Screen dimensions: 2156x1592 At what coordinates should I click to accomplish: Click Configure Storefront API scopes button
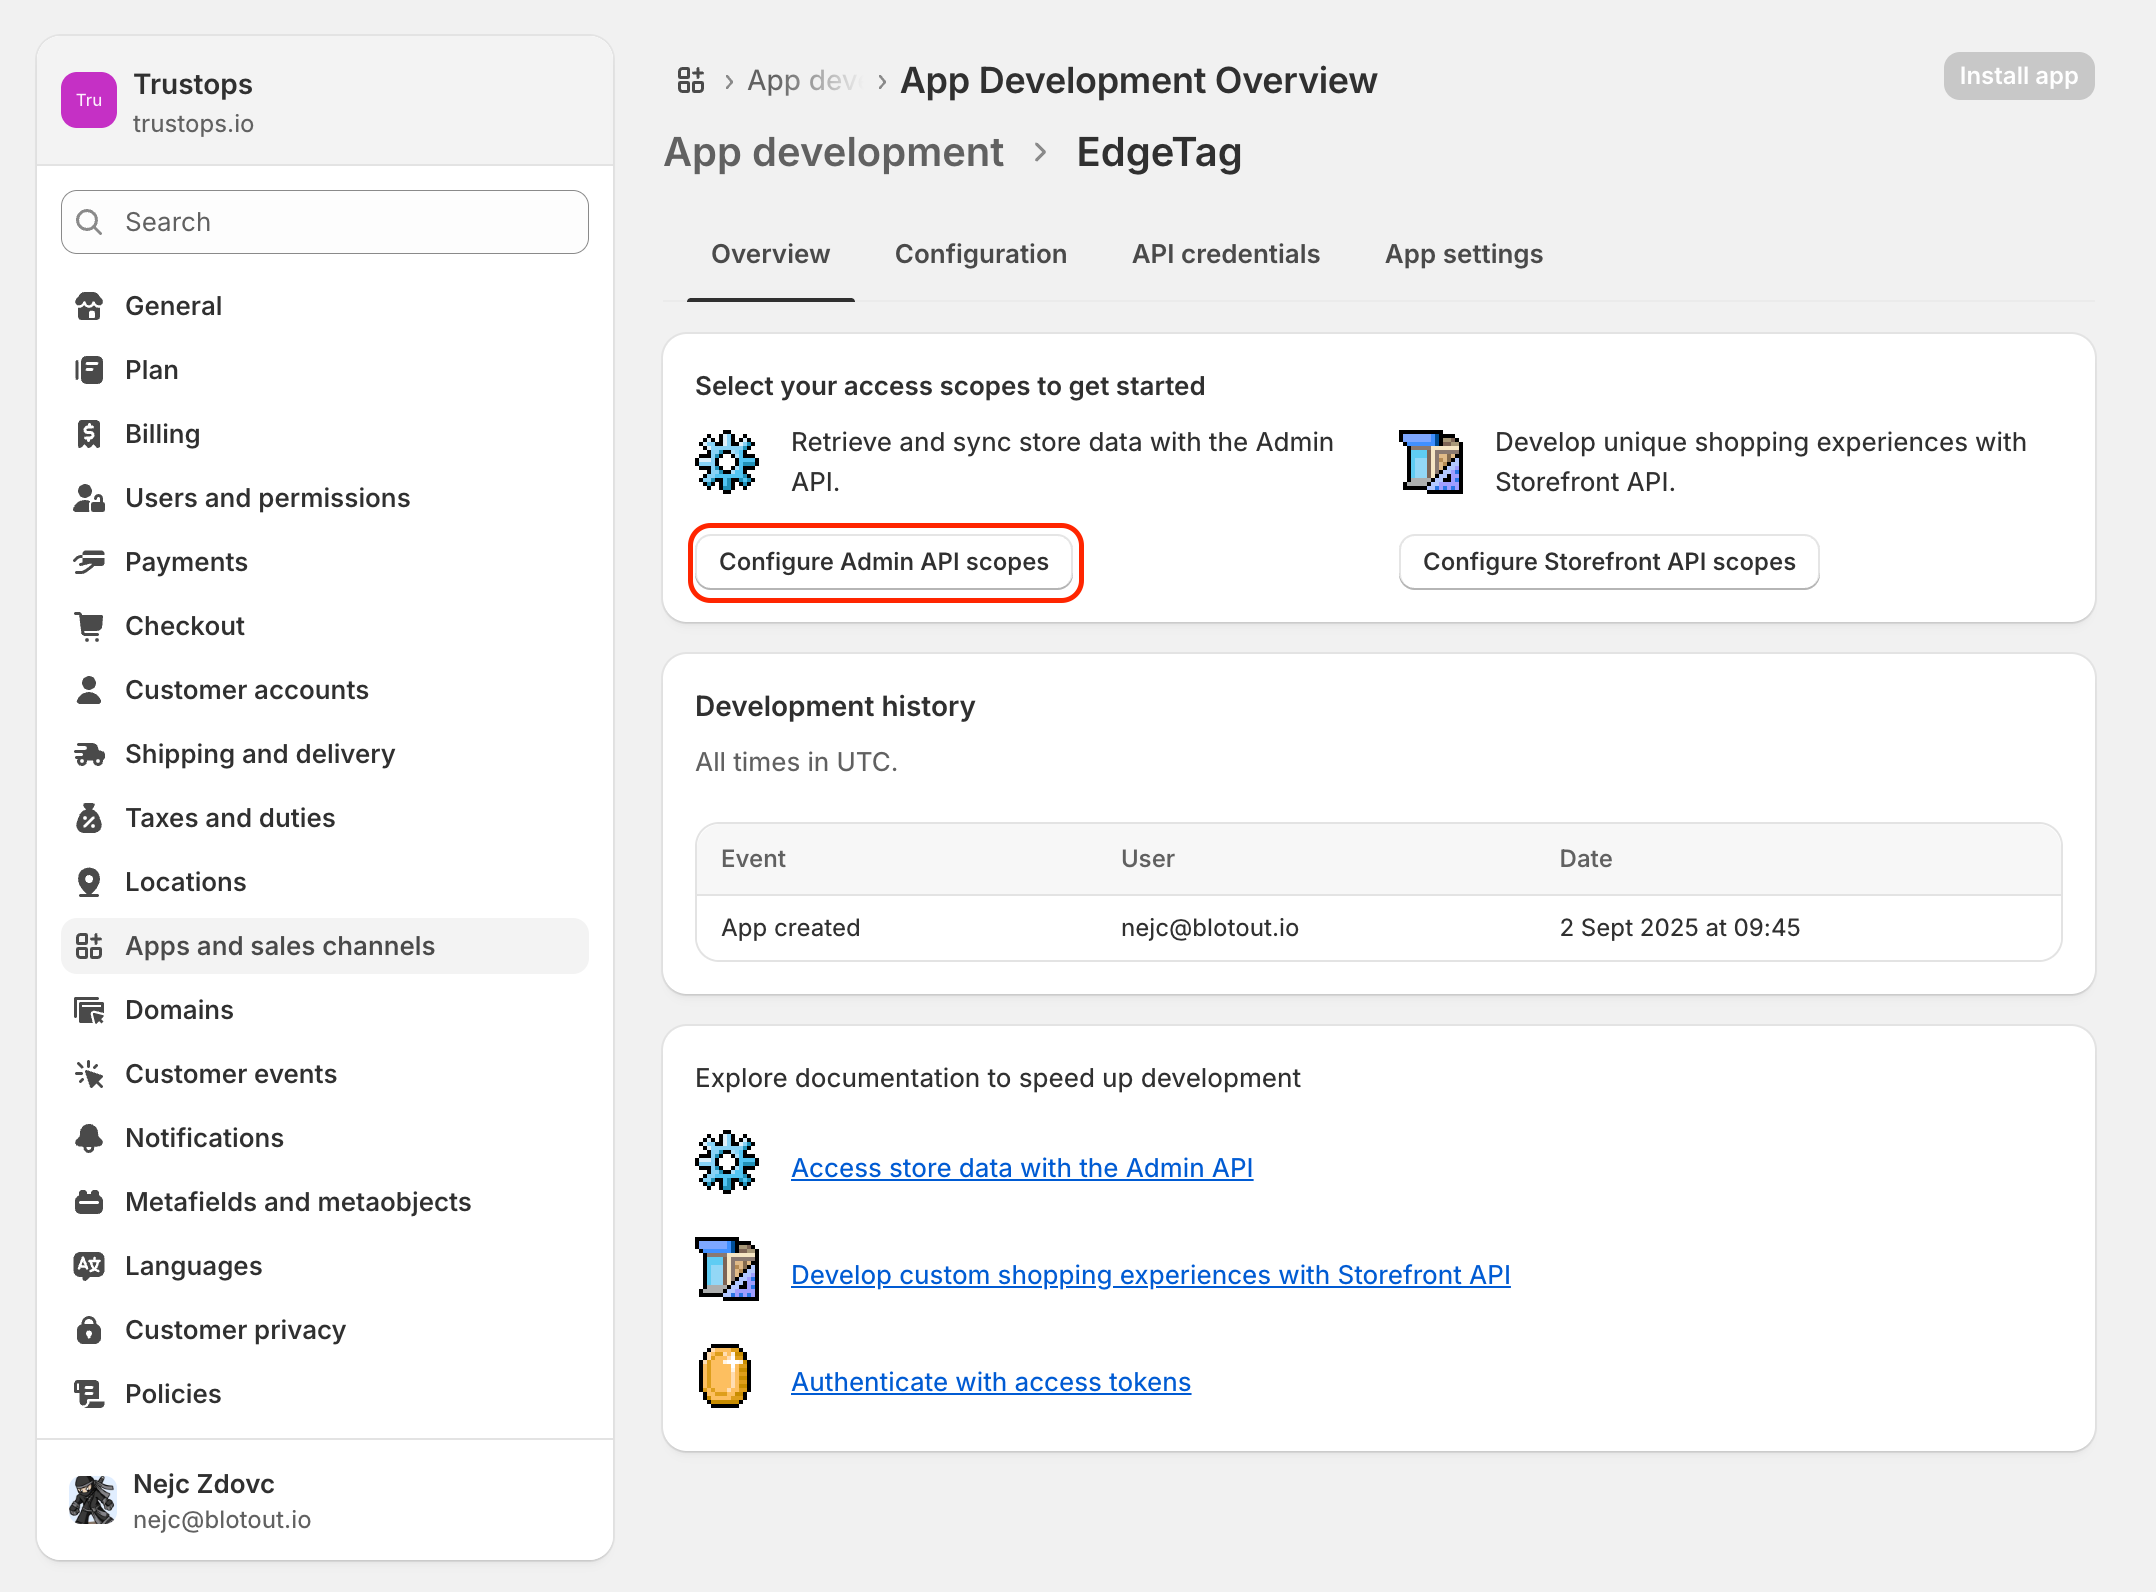pyautogui.click(x=1608, y=562)
